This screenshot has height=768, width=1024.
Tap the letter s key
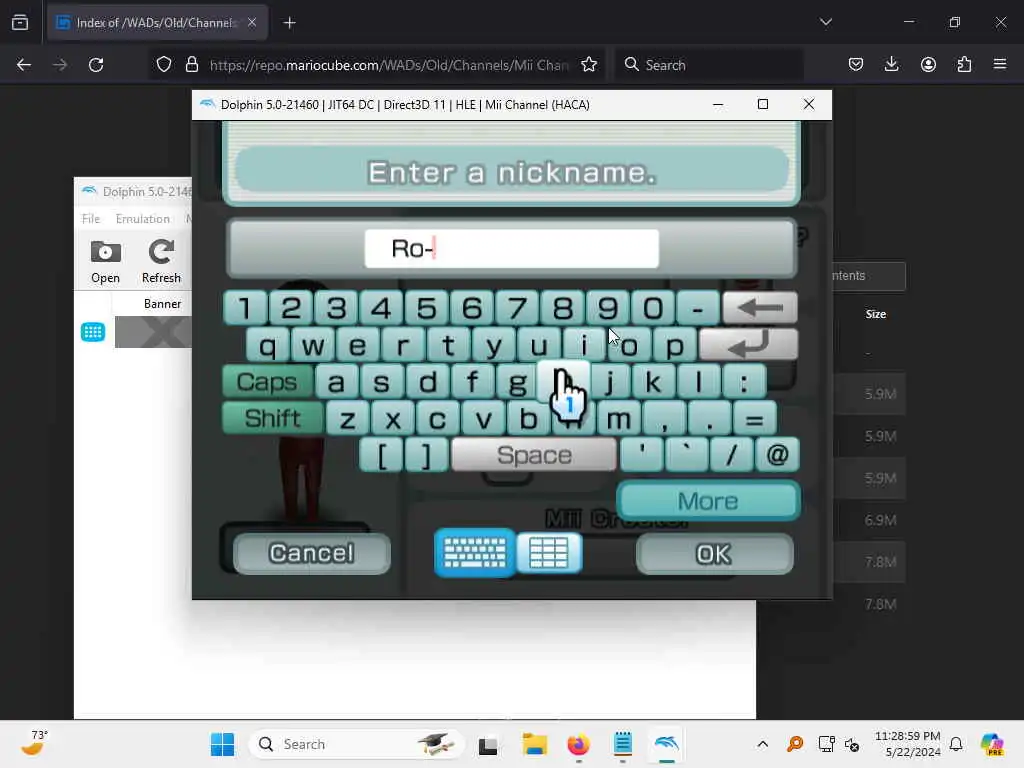coord(381,381)
